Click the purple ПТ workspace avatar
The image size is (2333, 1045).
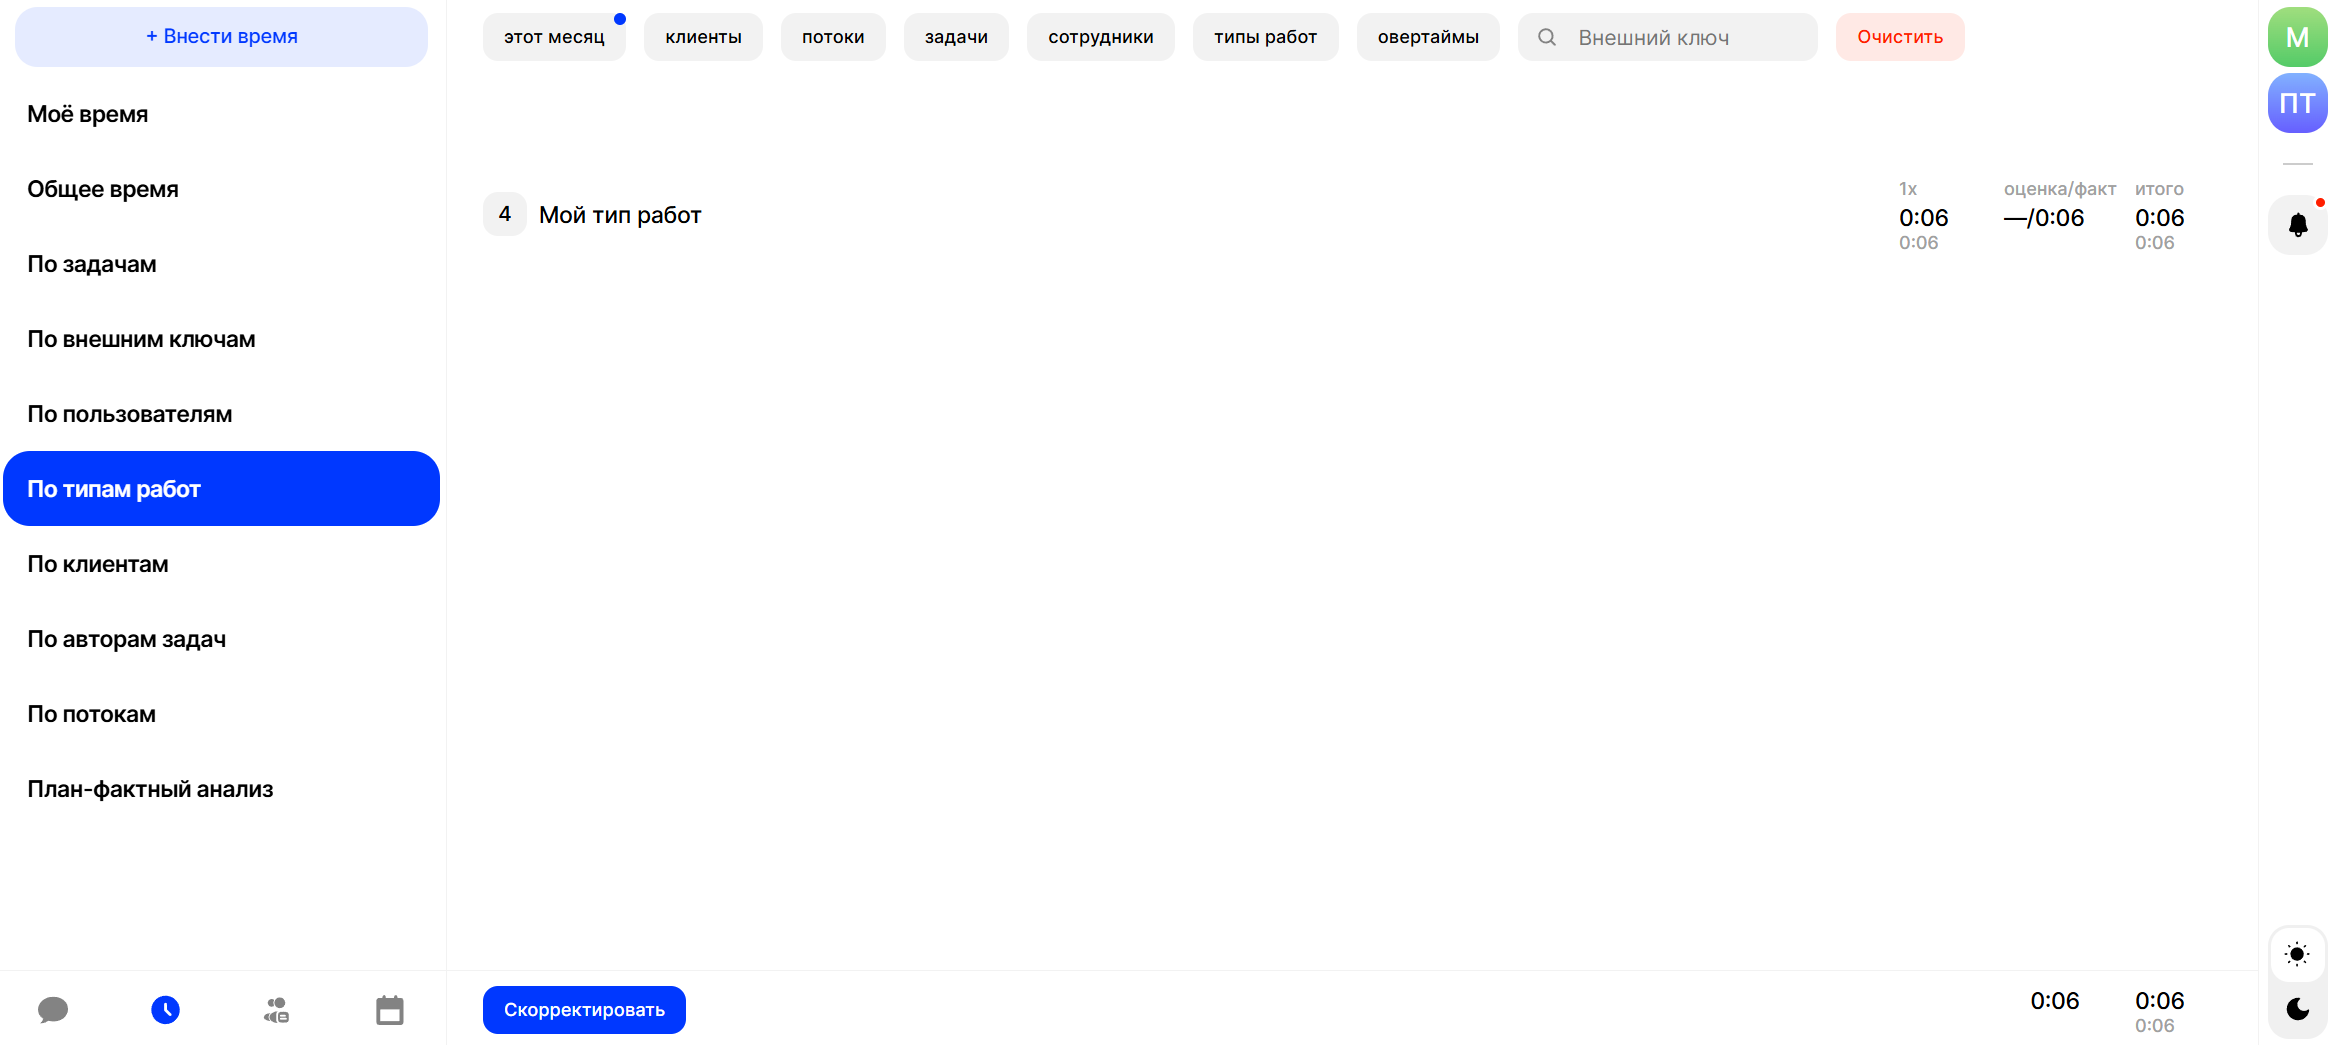tap(2297, 103)
